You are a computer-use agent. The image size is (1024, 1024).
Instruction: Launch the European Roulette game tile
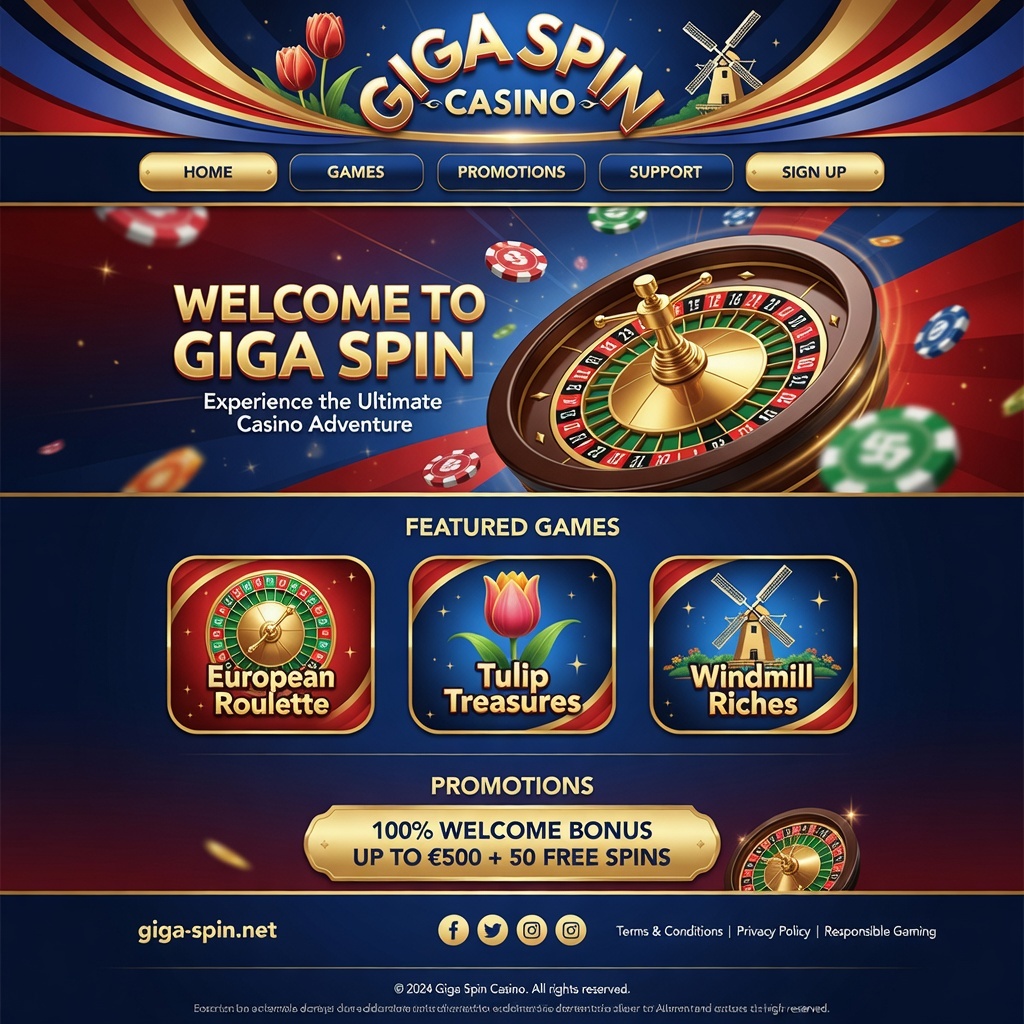pyautogui.click(x=271, y=645)
